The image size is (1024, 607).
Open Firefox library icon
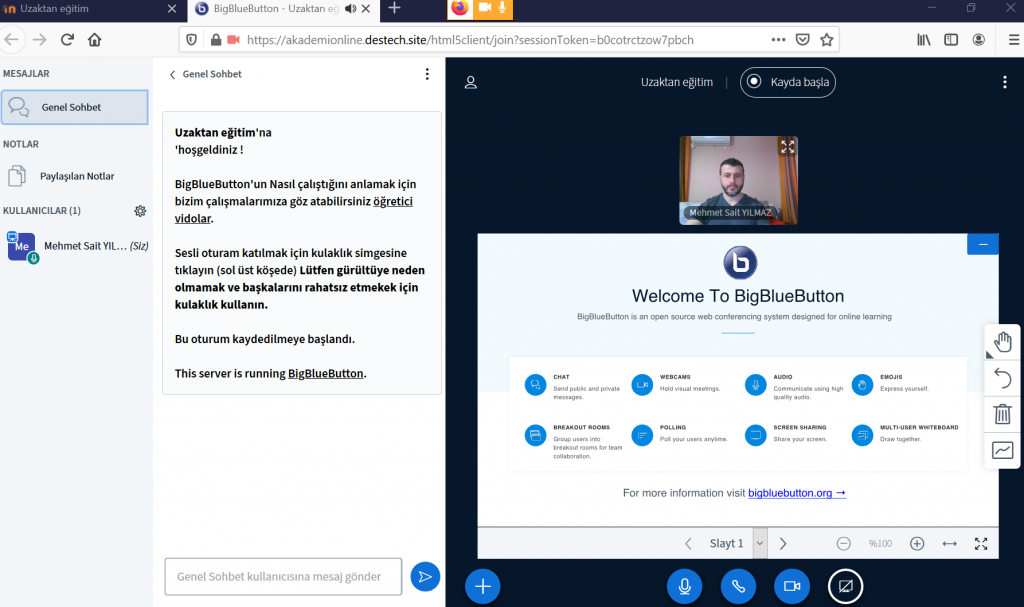[x=923, y=40]
